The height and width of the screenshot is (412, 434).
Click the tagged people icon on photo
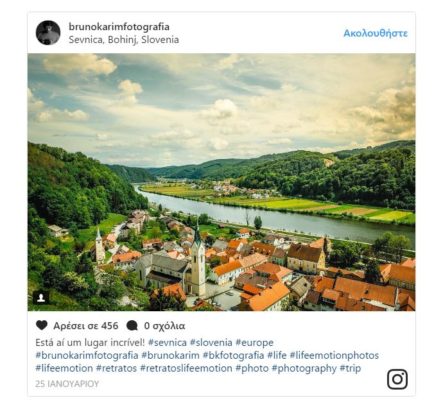(x=41, y=298)
